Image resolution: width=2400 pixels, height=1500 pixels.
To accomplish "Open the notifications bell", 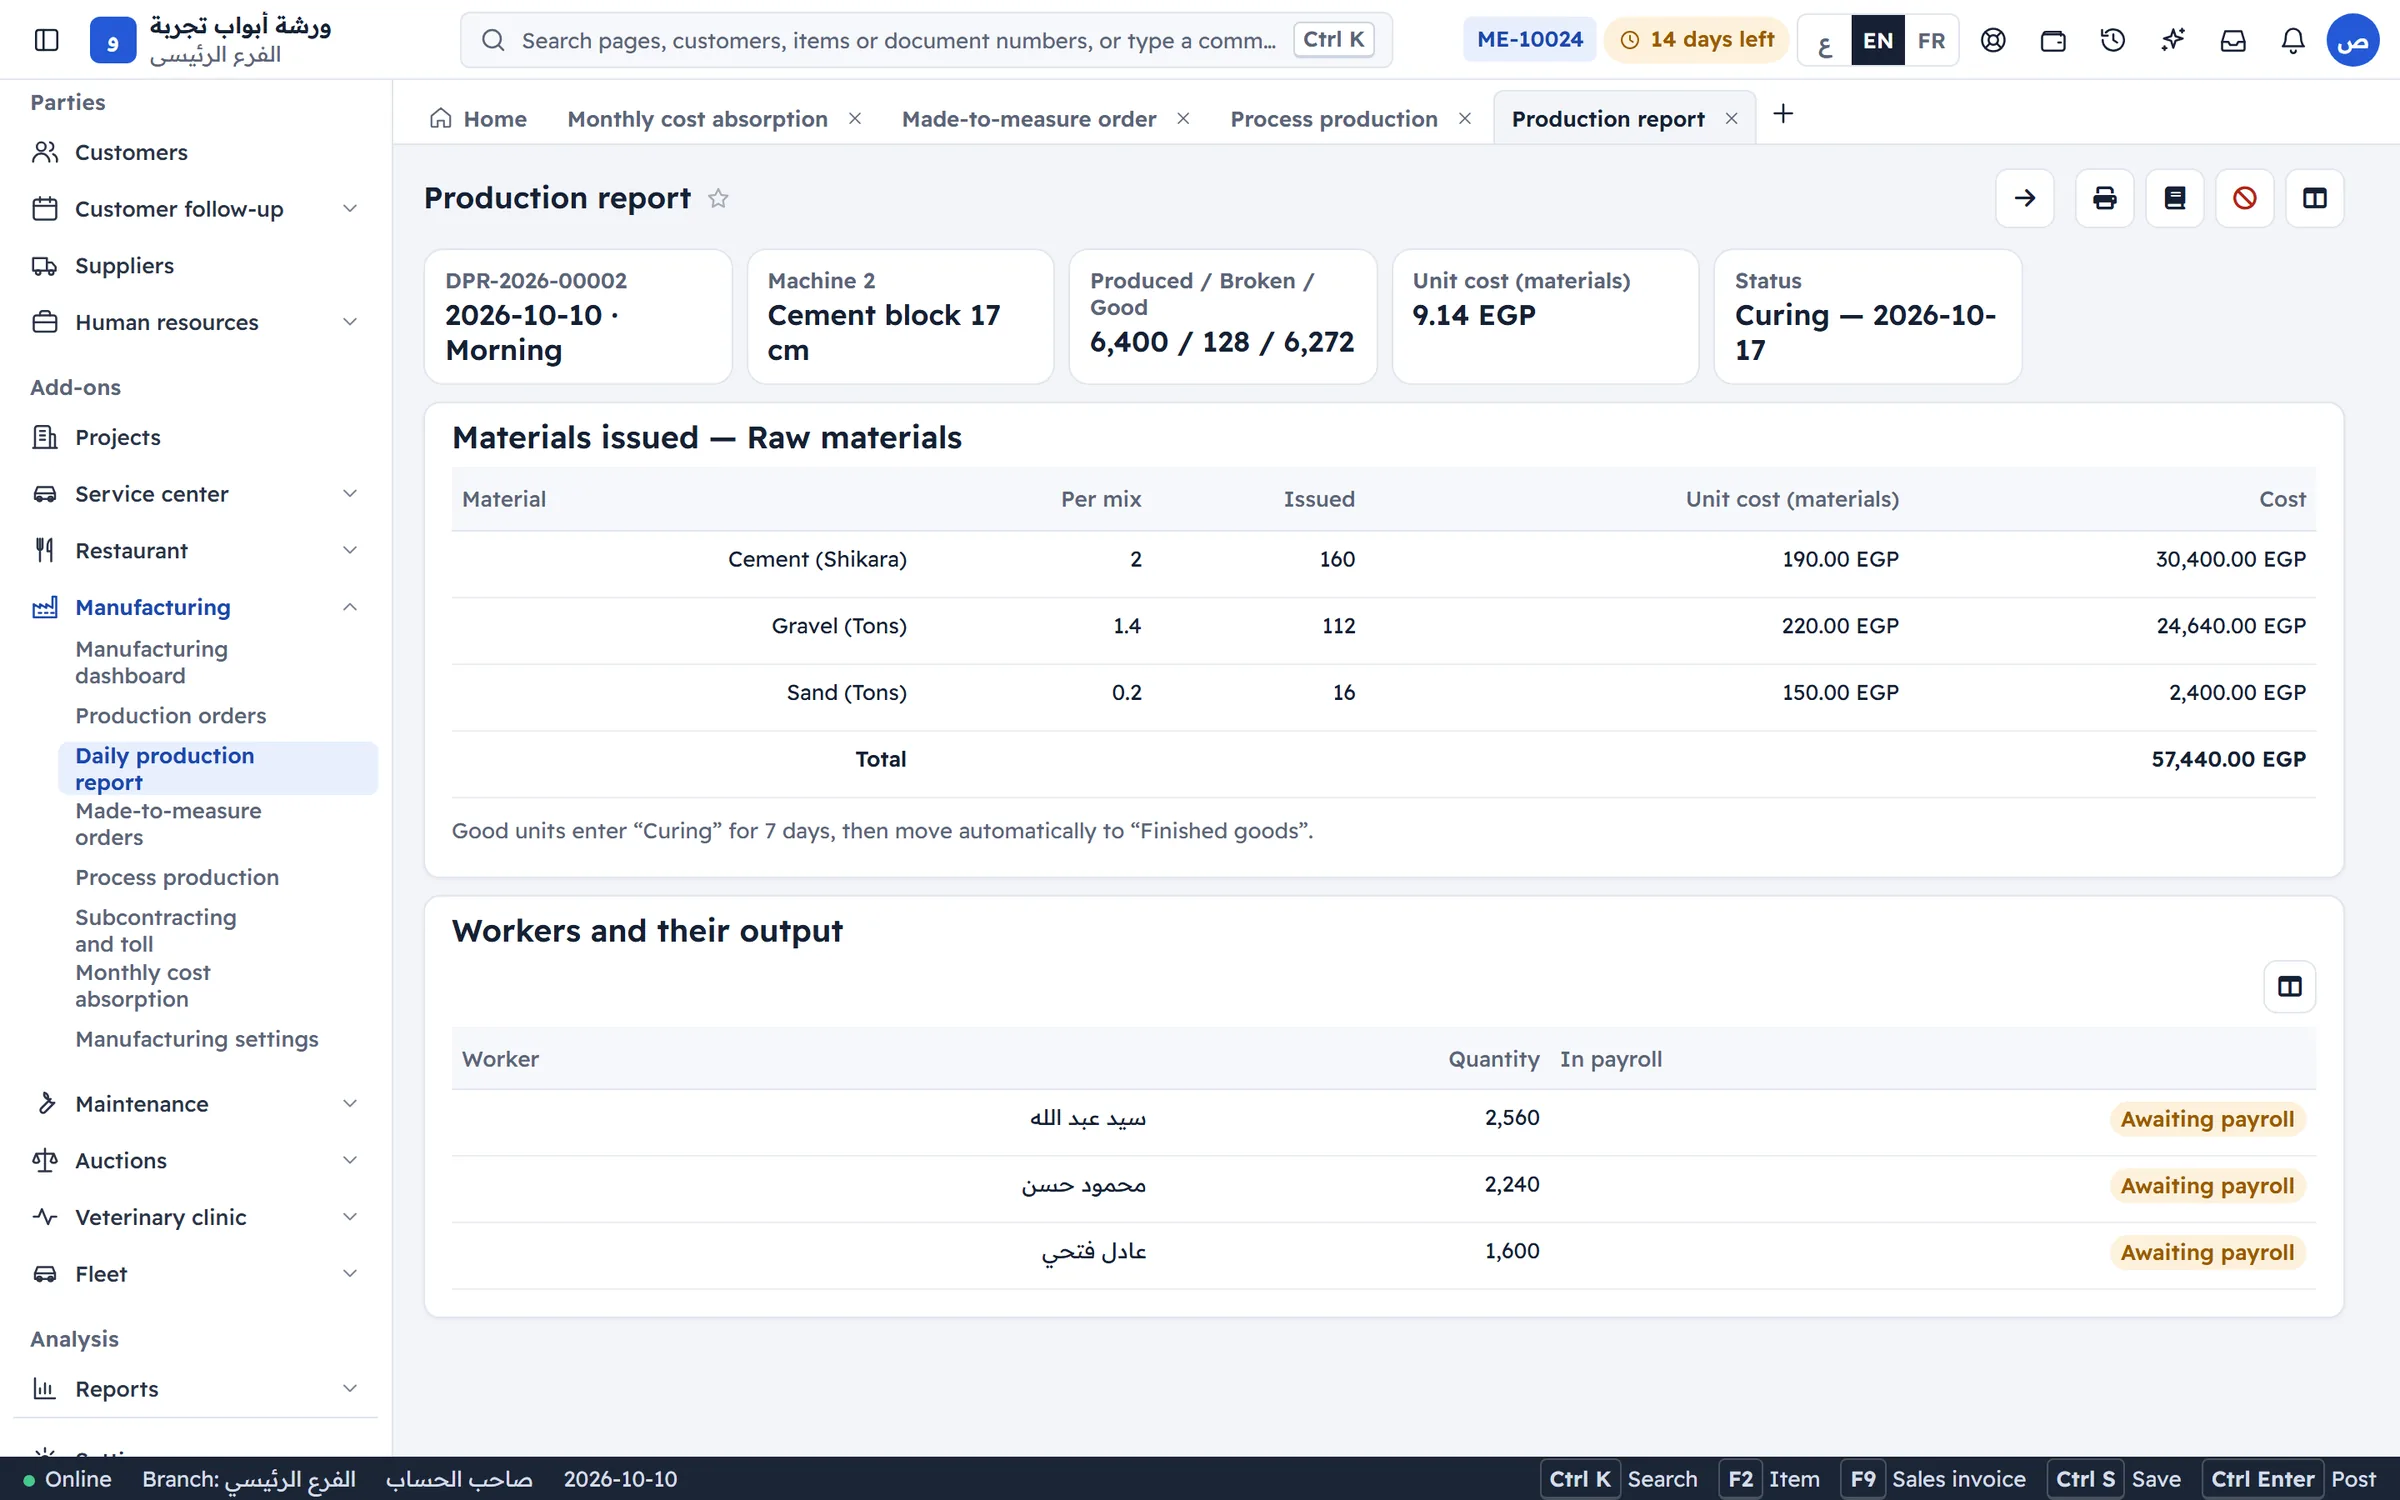I will [2292, 40].
